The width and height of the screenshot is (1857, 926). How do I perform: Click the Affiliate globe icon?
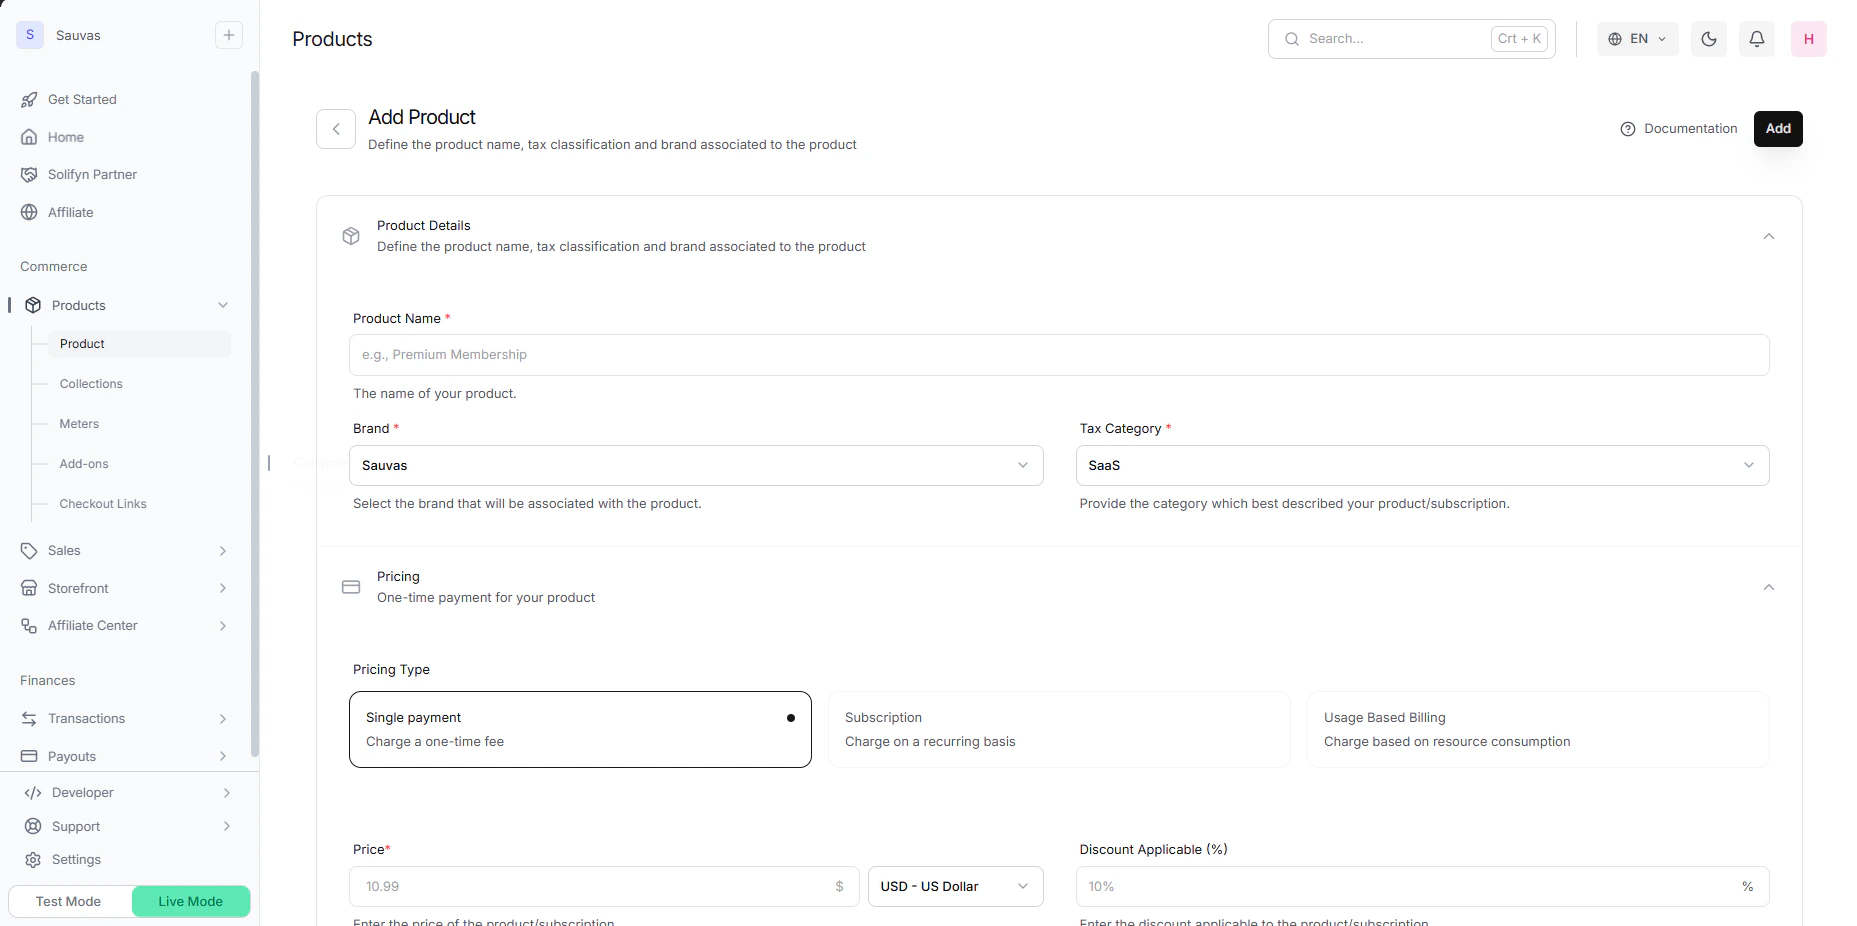tap(29, 212)
